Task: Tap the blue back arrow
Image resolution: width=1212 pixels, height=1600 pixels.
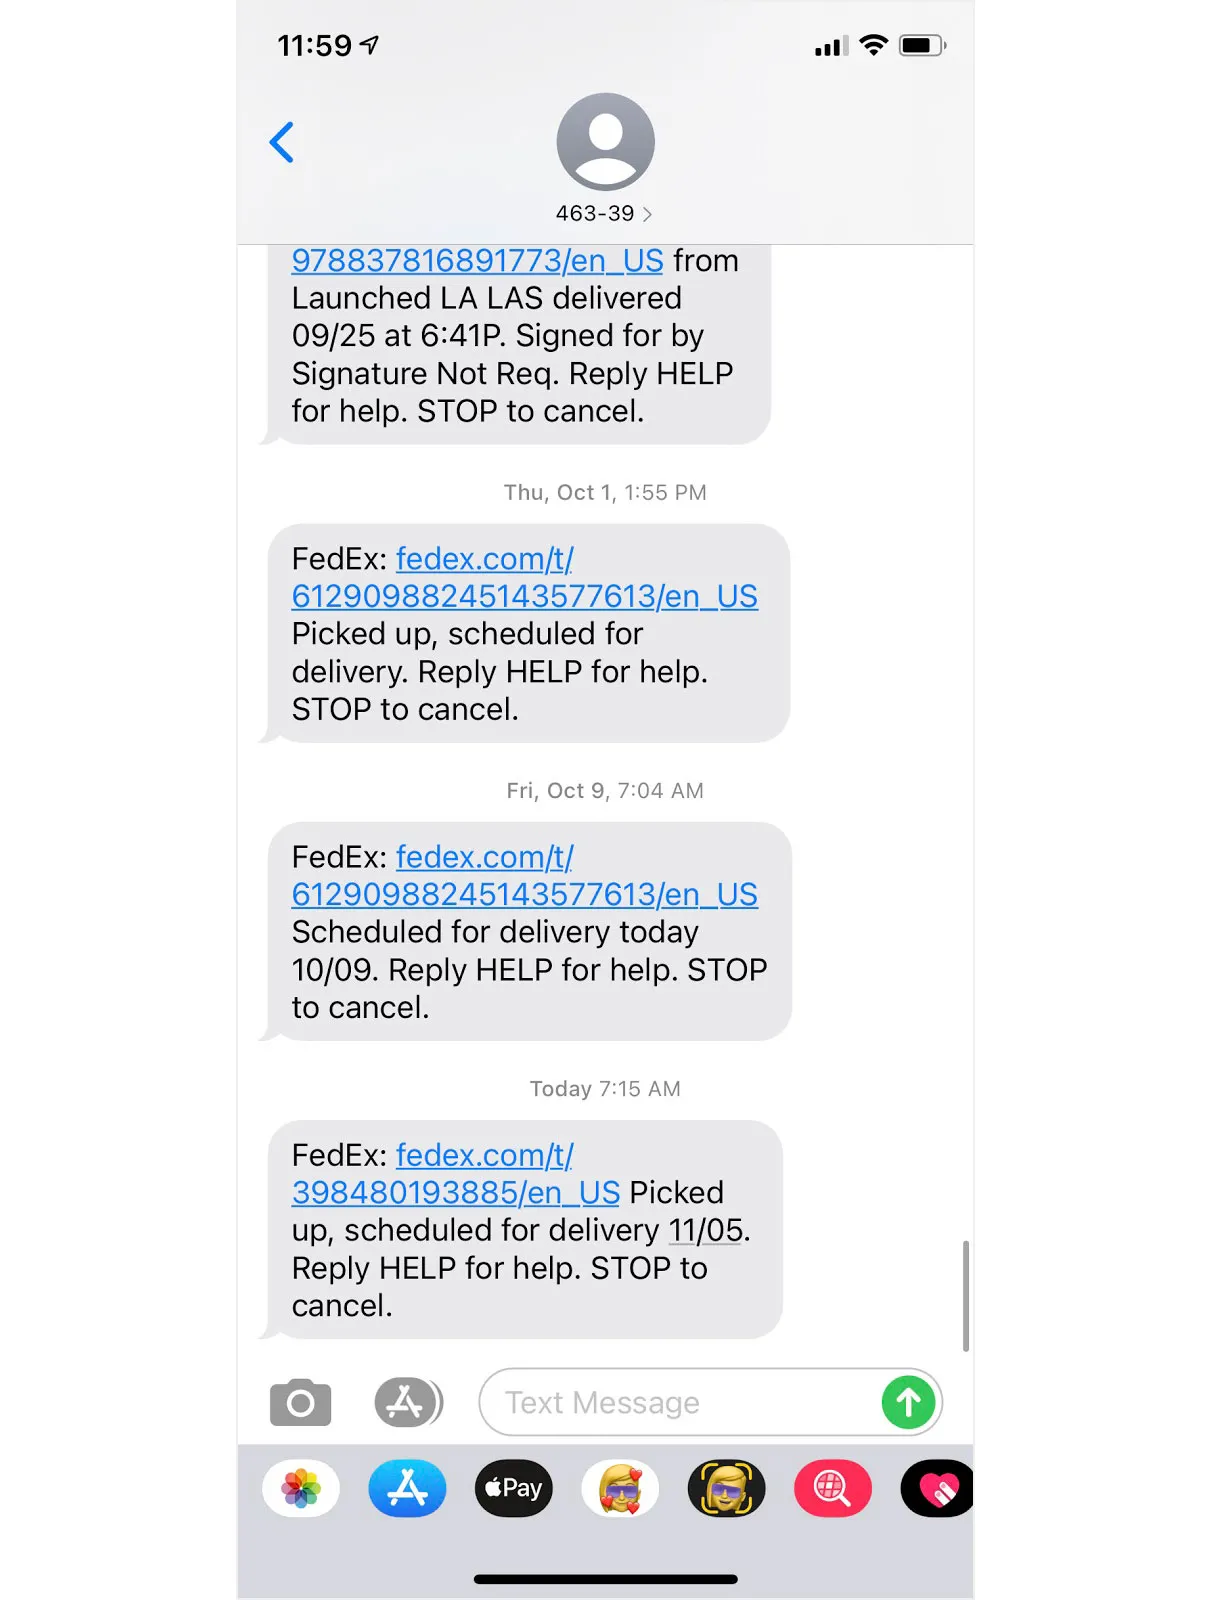Action: coord(282,142)
